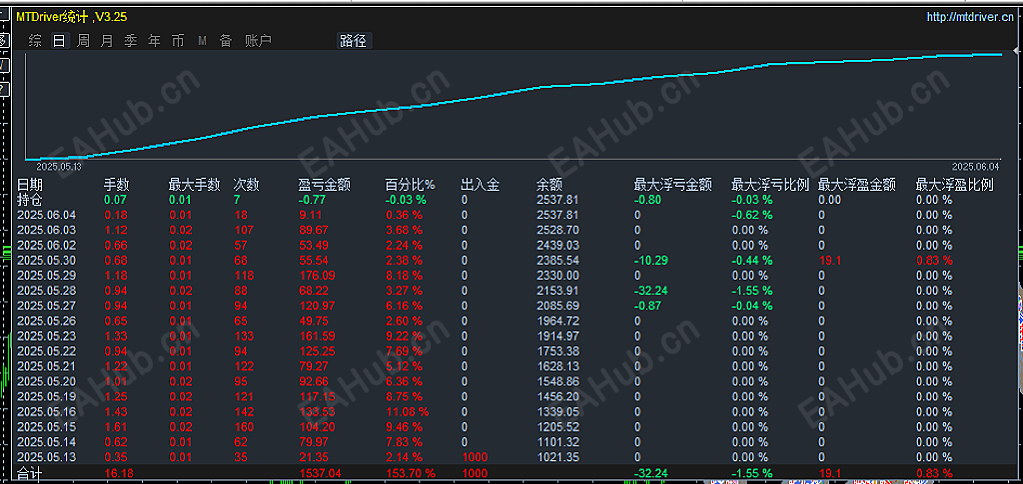Click the 盈亏金额 column header
This screenshot has width=1023, height=484.
[x=324, y=185]
